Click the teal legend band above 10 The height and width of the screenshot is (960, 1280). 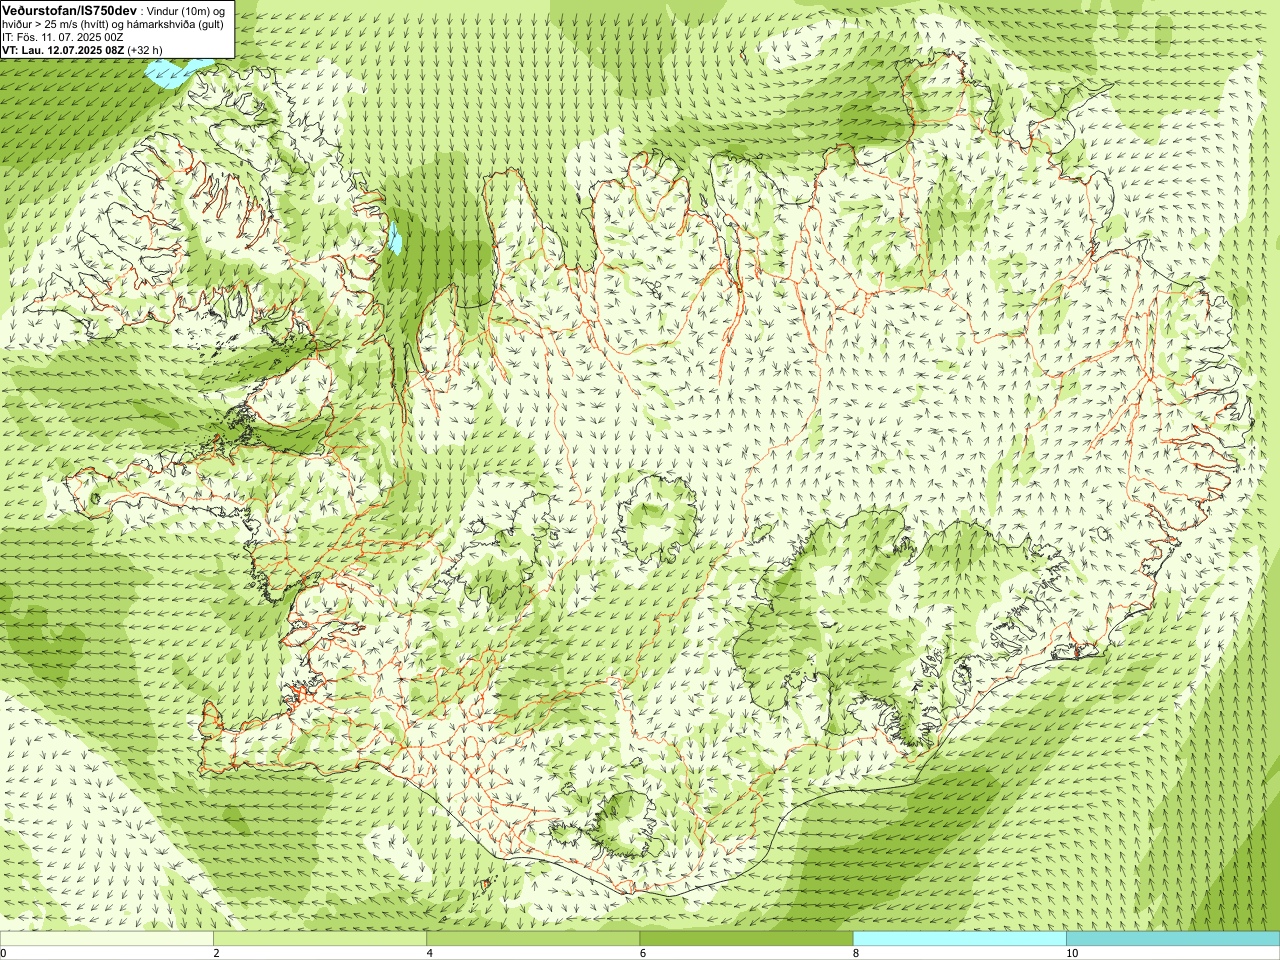coord(1173,939)
